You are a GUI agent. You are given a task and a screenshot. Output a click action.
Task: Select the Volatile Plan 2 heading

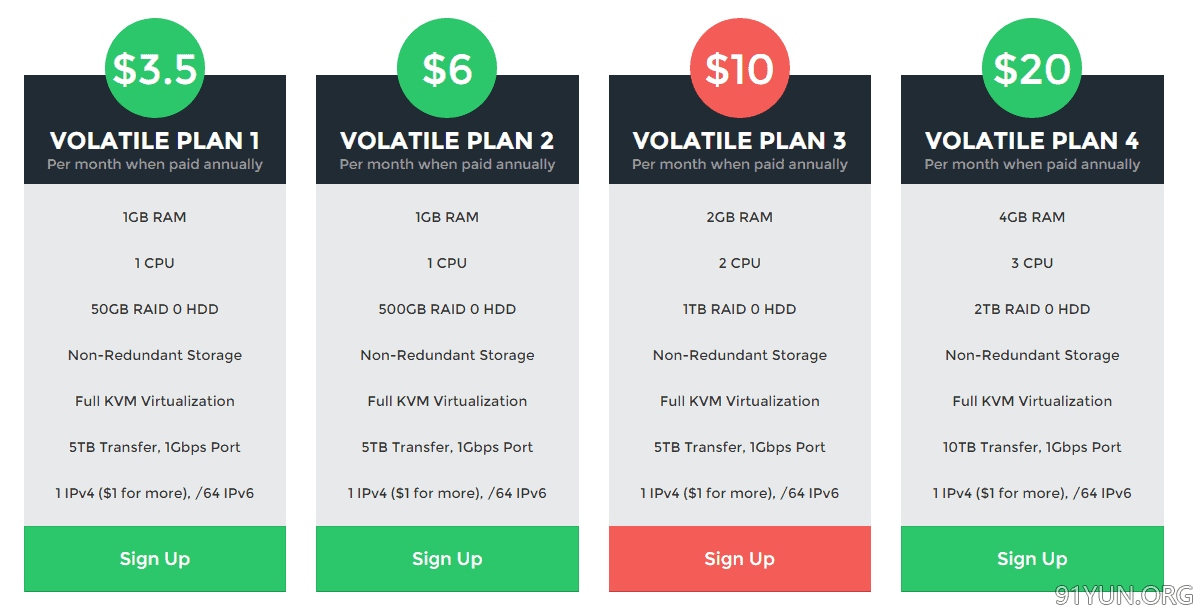[x=447, y=140]
